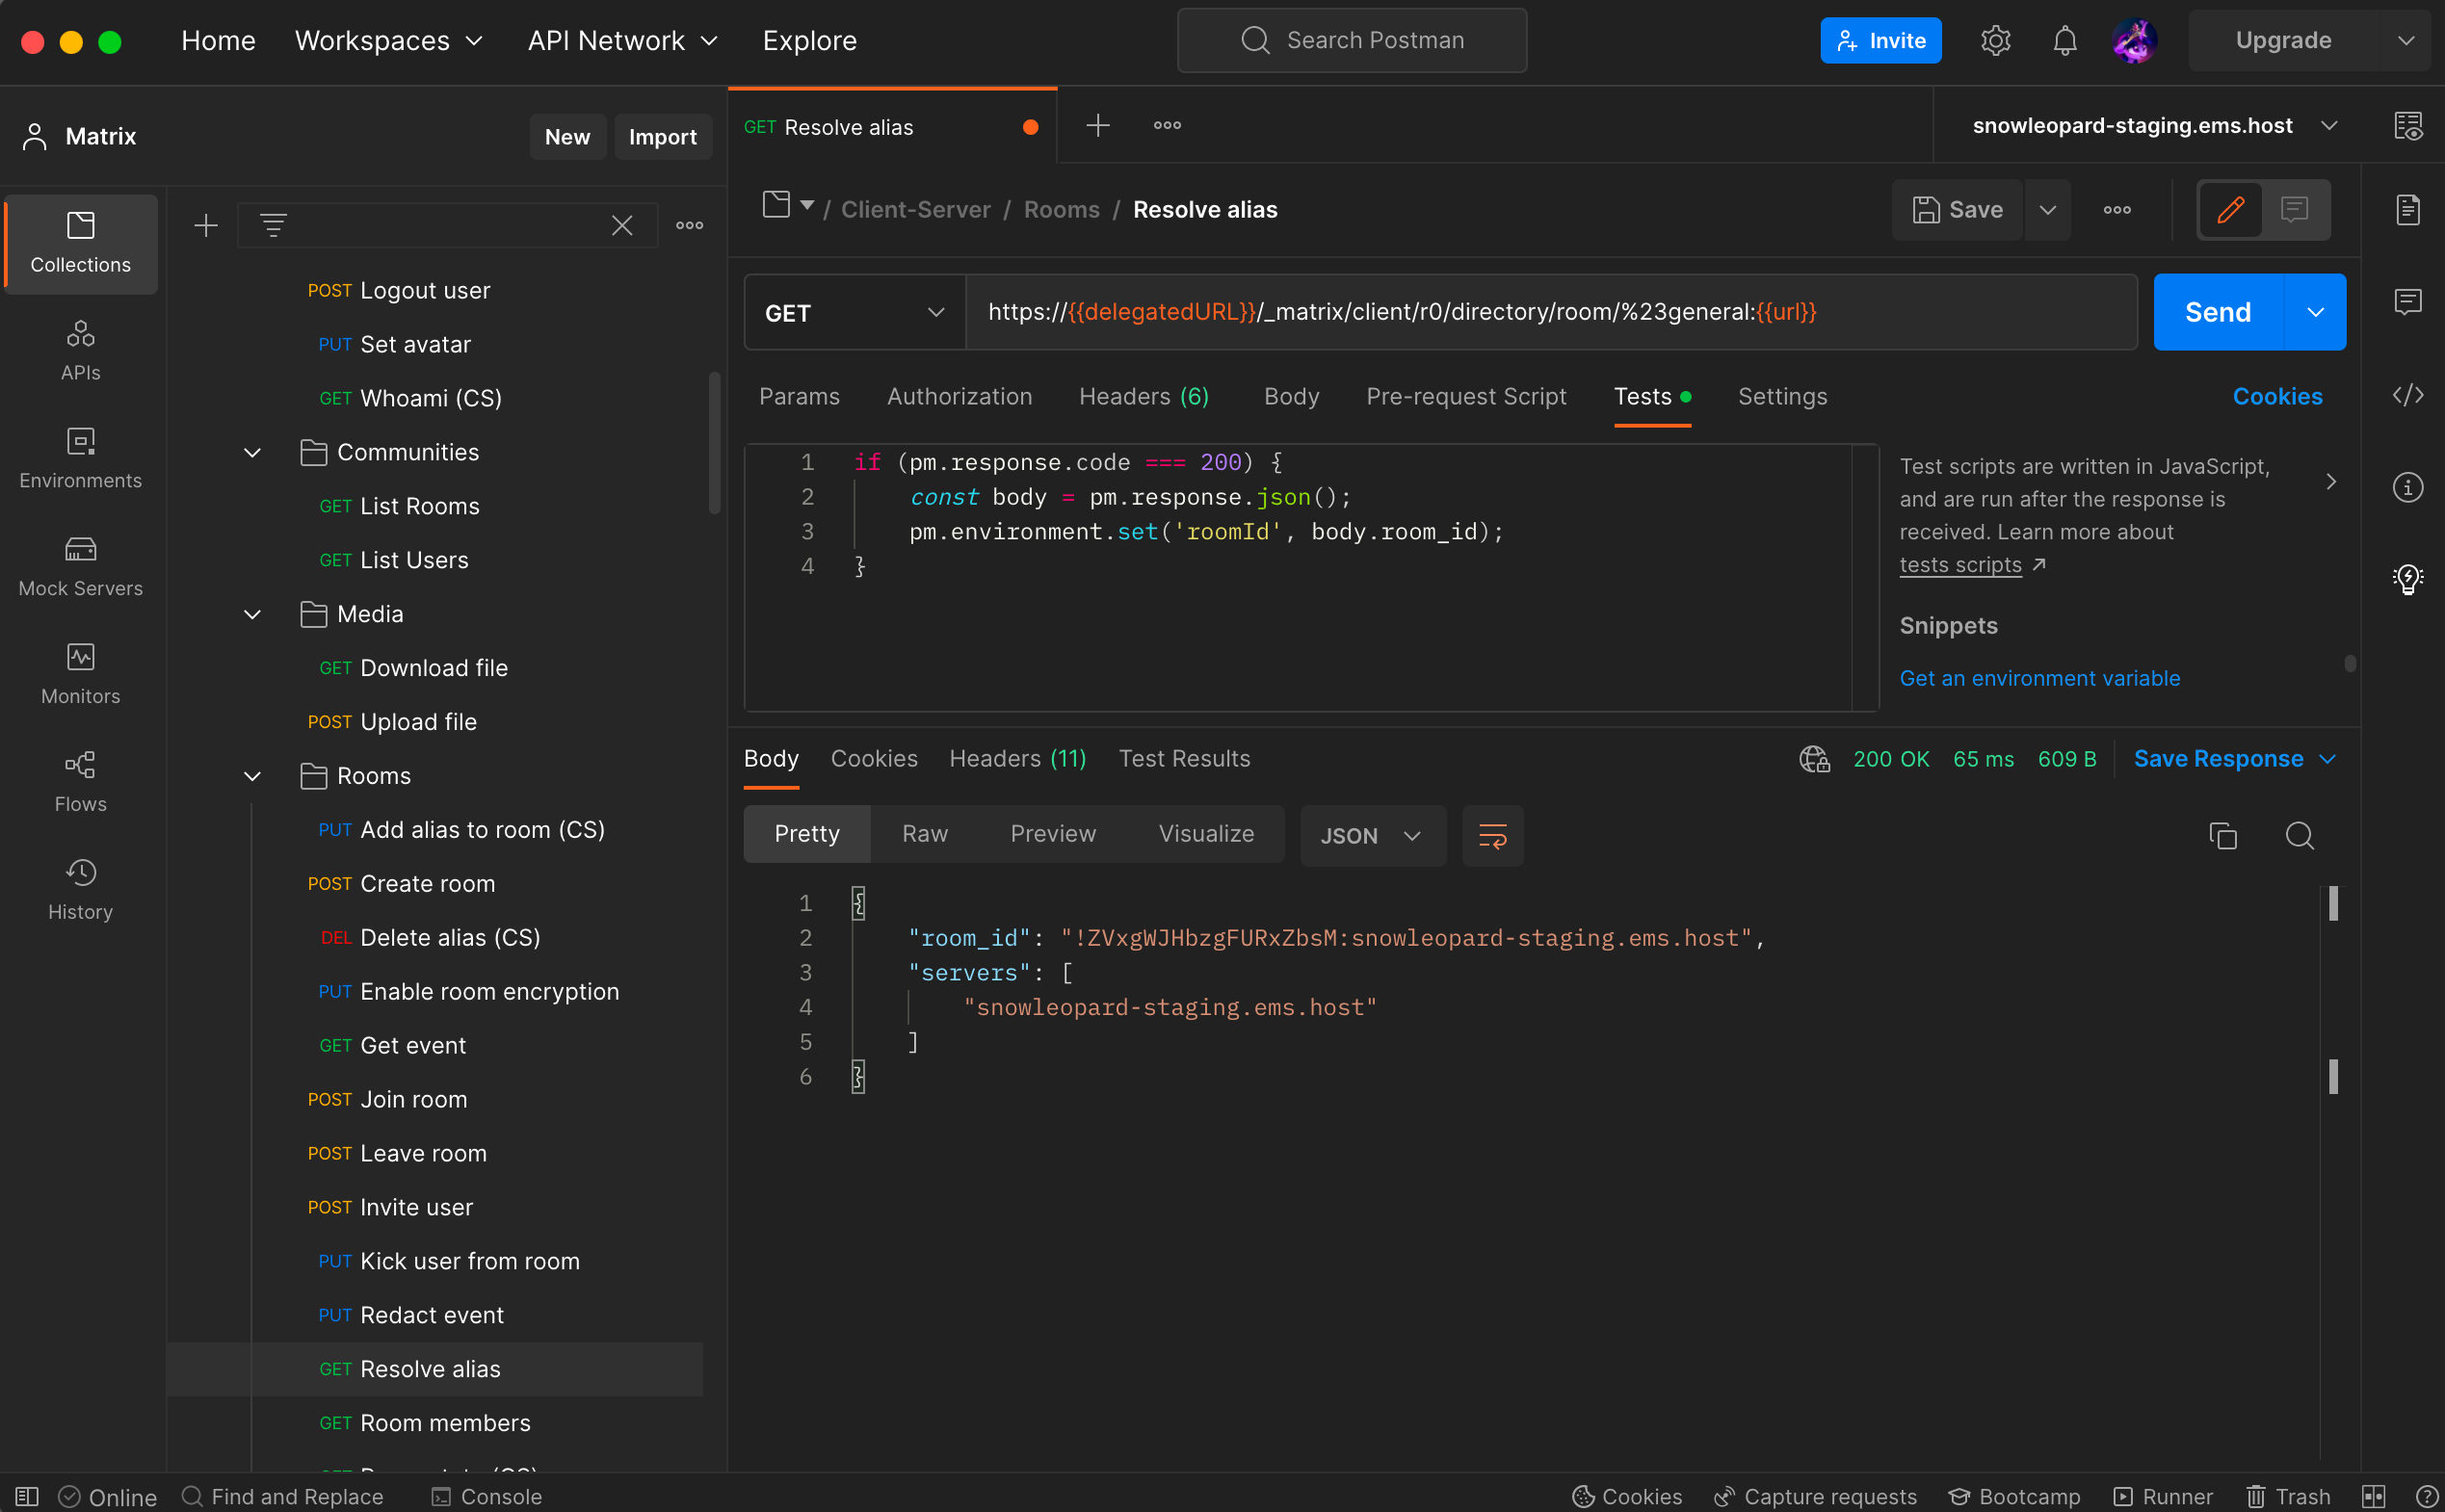Screen dimensions: 2445x1512
Task: Clear the collection filter with X
Action: (x=622, y=225)
